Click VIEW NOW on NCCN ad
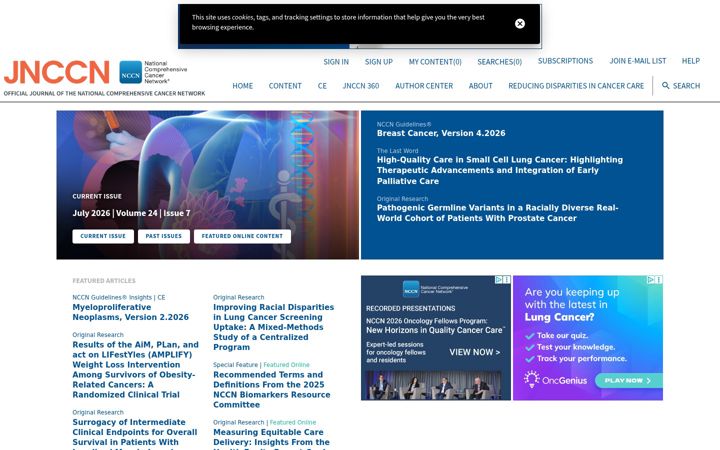 point(474,352)
